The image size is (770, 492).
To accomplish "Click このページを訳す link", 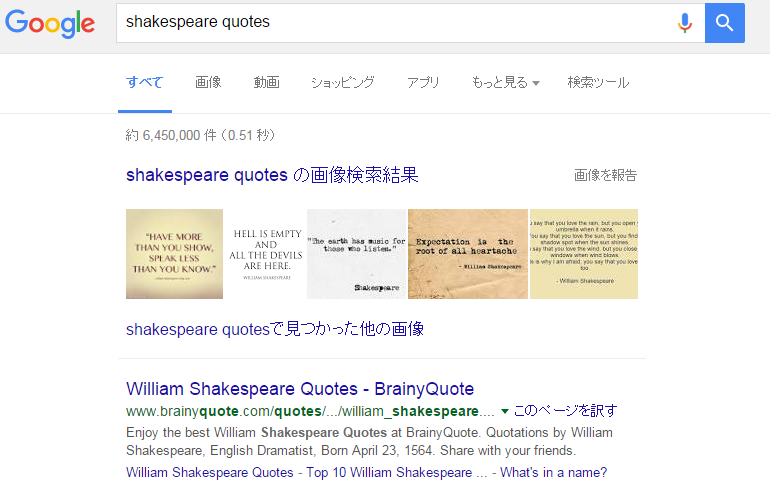I will [565, 410].
